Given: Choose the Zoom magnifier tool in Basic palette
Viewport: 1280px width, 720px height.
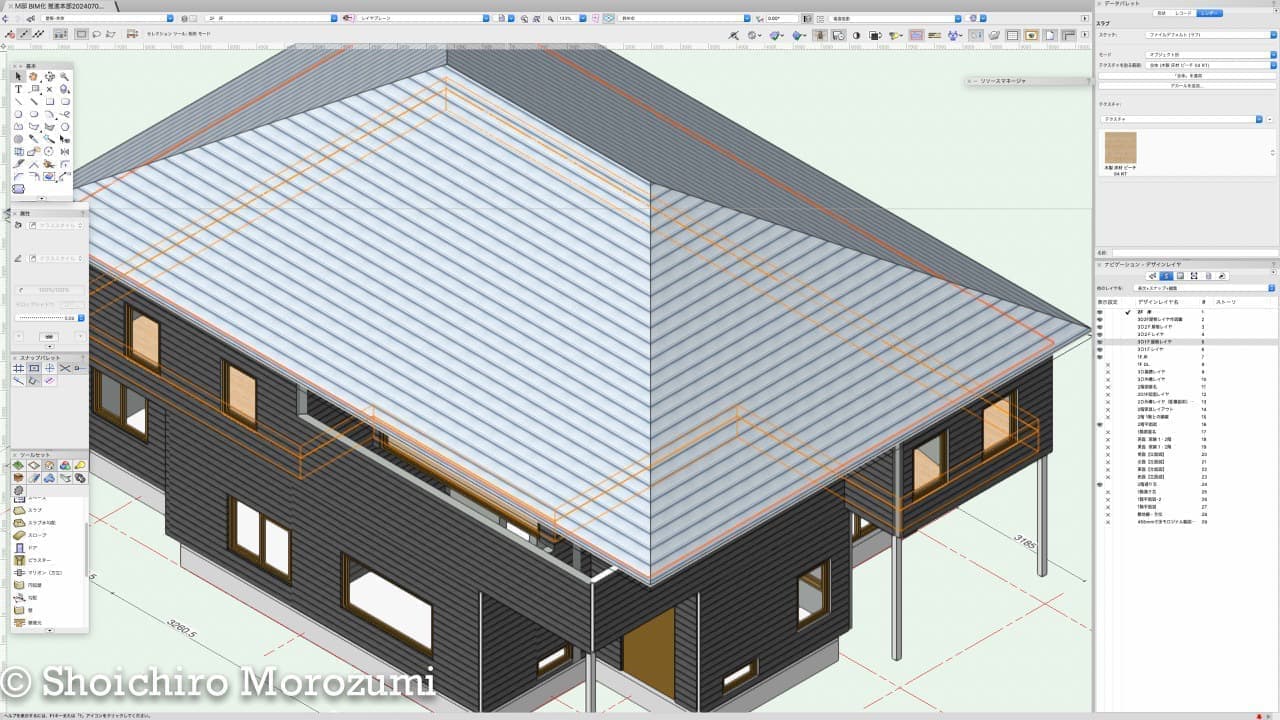Looking at the screenshot, I should [x=65, y=77].
